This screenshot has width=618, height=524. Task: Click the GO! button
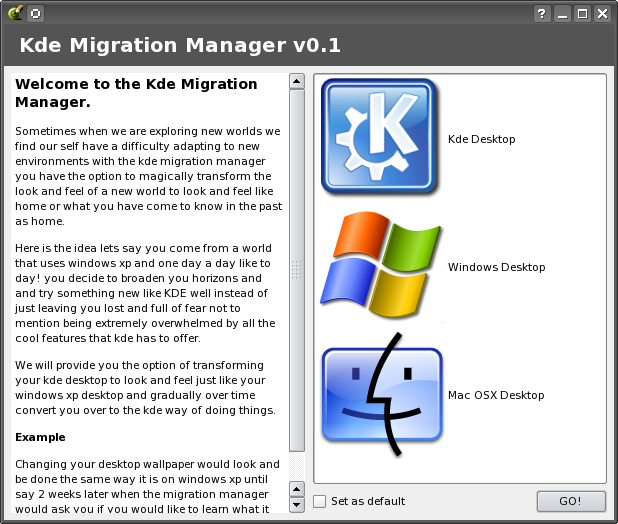click(x=571, y=501)
